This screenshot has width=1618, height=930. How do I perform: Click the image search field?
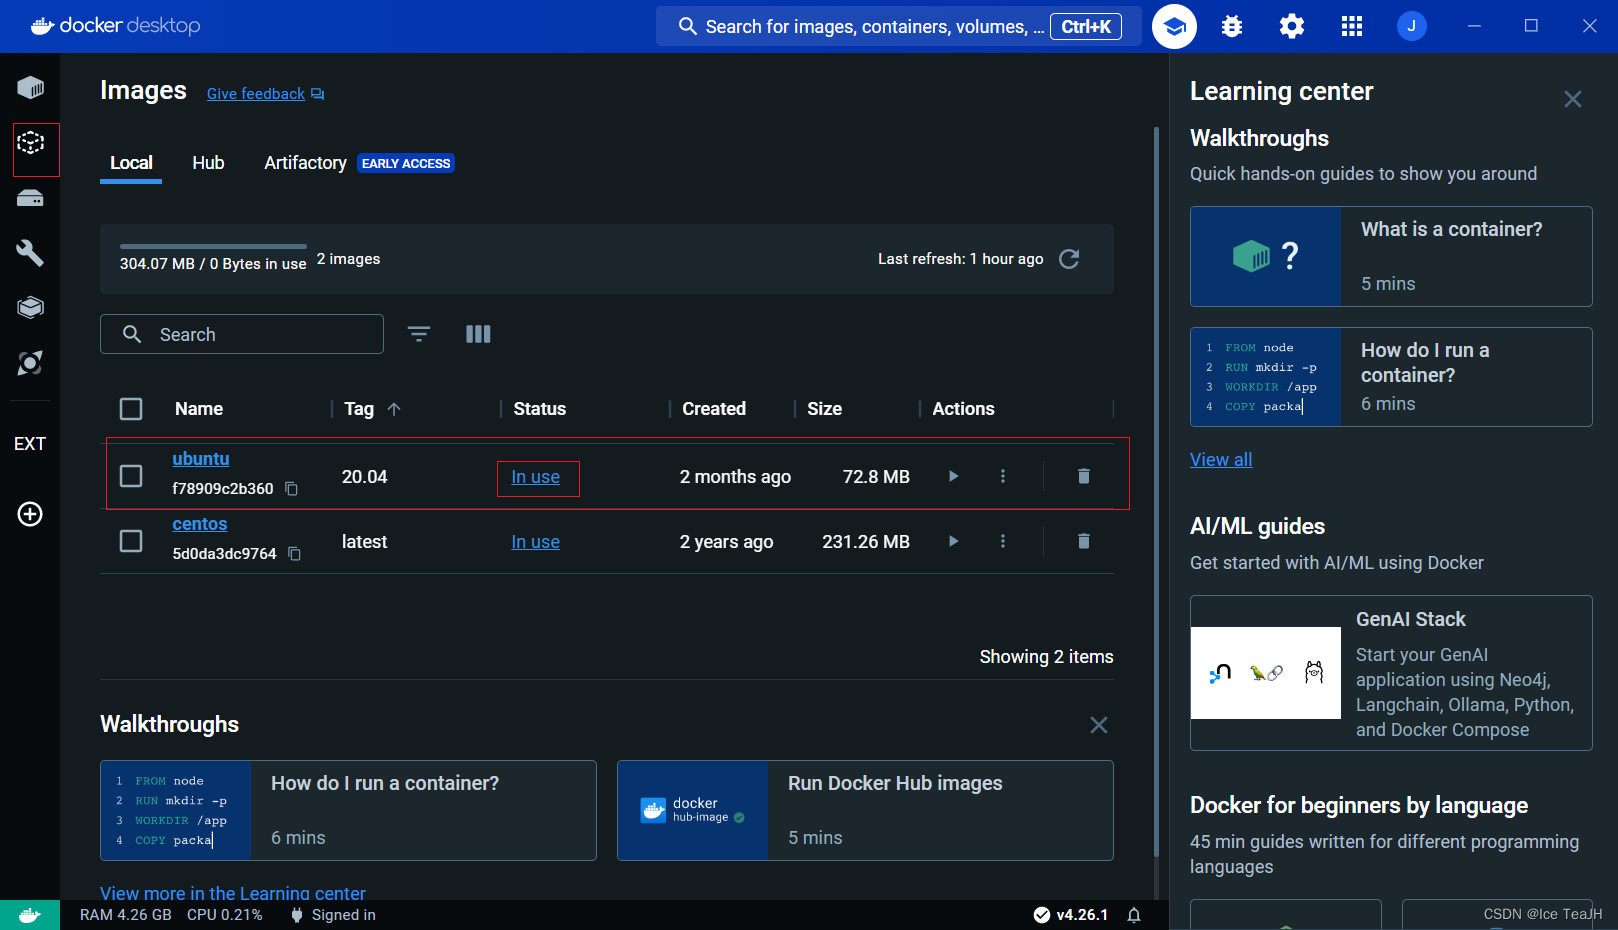point(242,334)
